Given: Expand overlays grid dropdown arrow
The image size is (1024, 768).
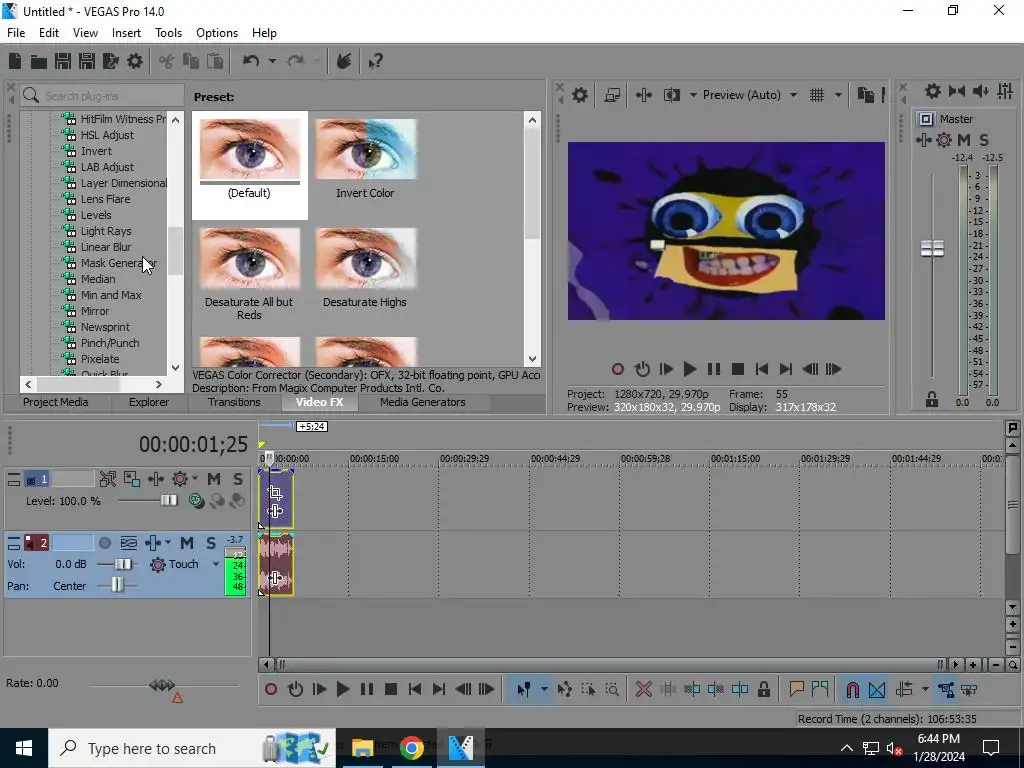Looking at the screenshot, I should pos(838,95).
